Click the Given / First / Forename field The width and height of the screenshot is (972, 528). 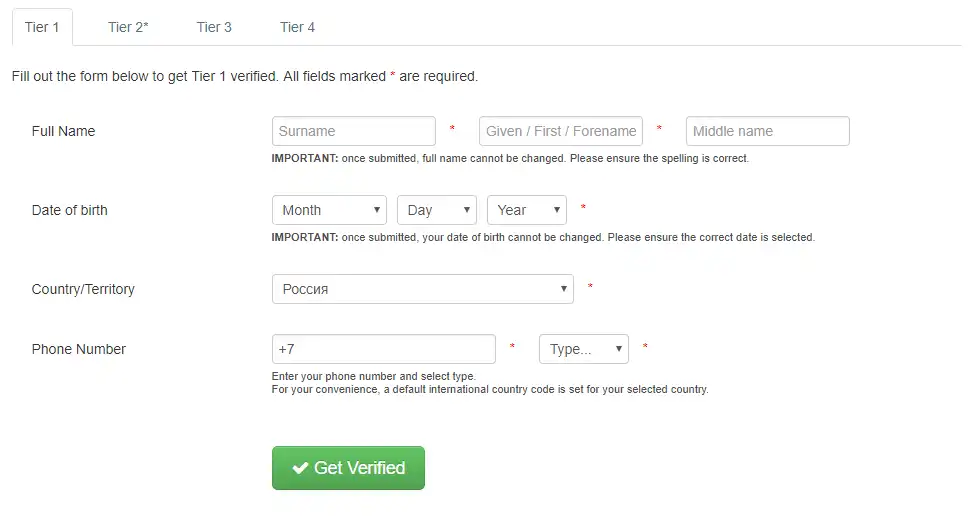560,131
